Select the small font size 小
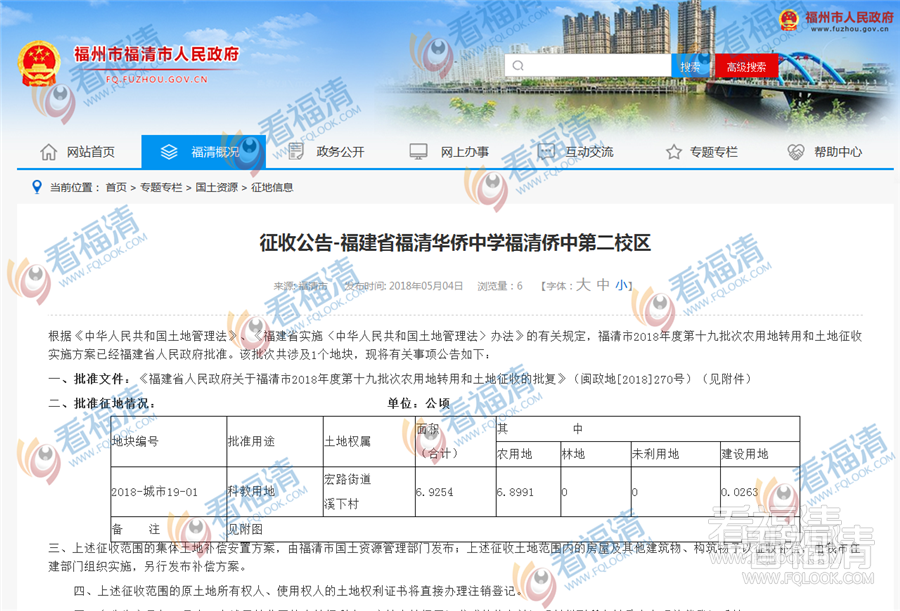The width and height of the screenshot is (900, 611). pos(621,285)
